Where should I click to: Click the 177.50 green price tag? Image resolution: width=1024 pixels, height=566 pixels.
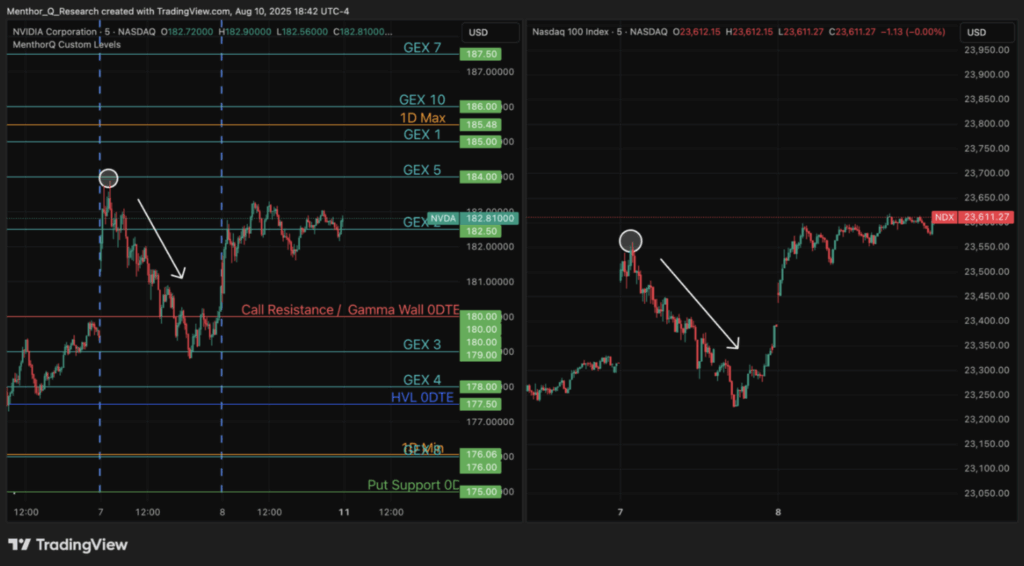point(481,404)
